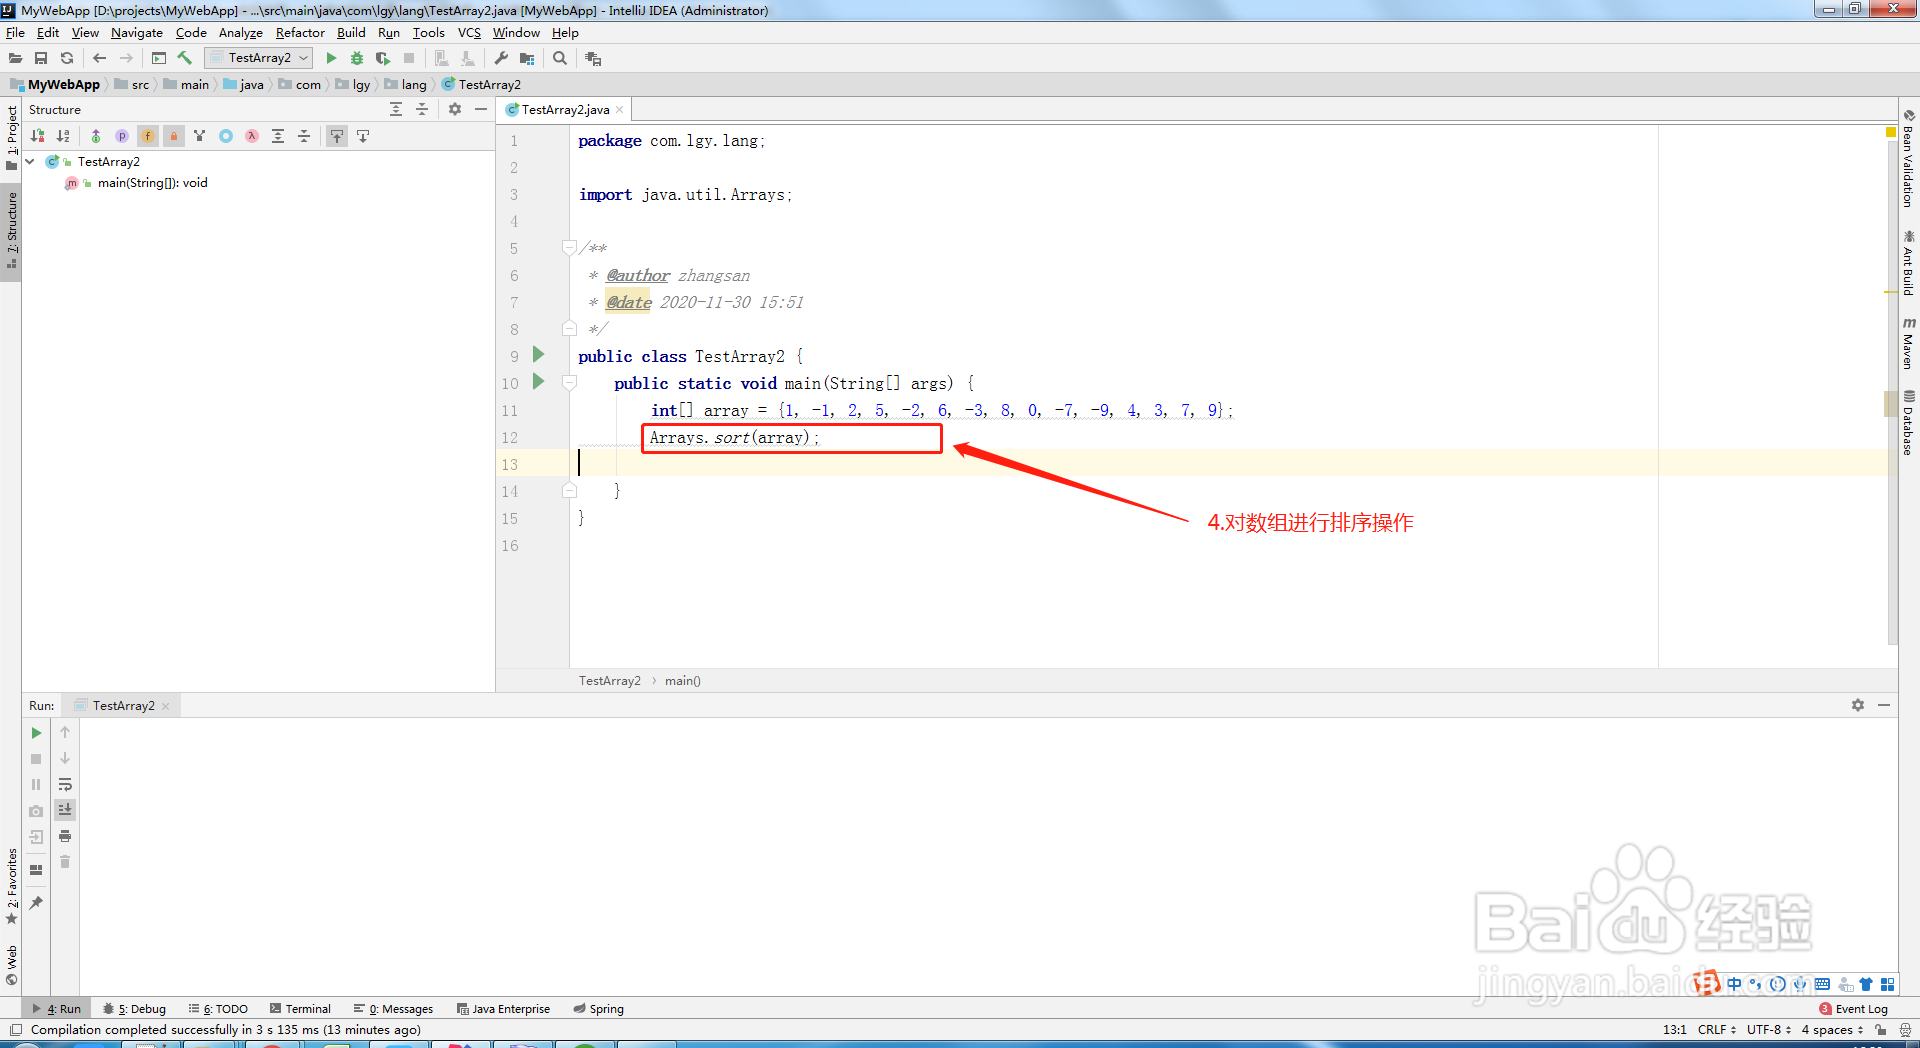
Task: Open the Build menu
Action: (351, 32)
